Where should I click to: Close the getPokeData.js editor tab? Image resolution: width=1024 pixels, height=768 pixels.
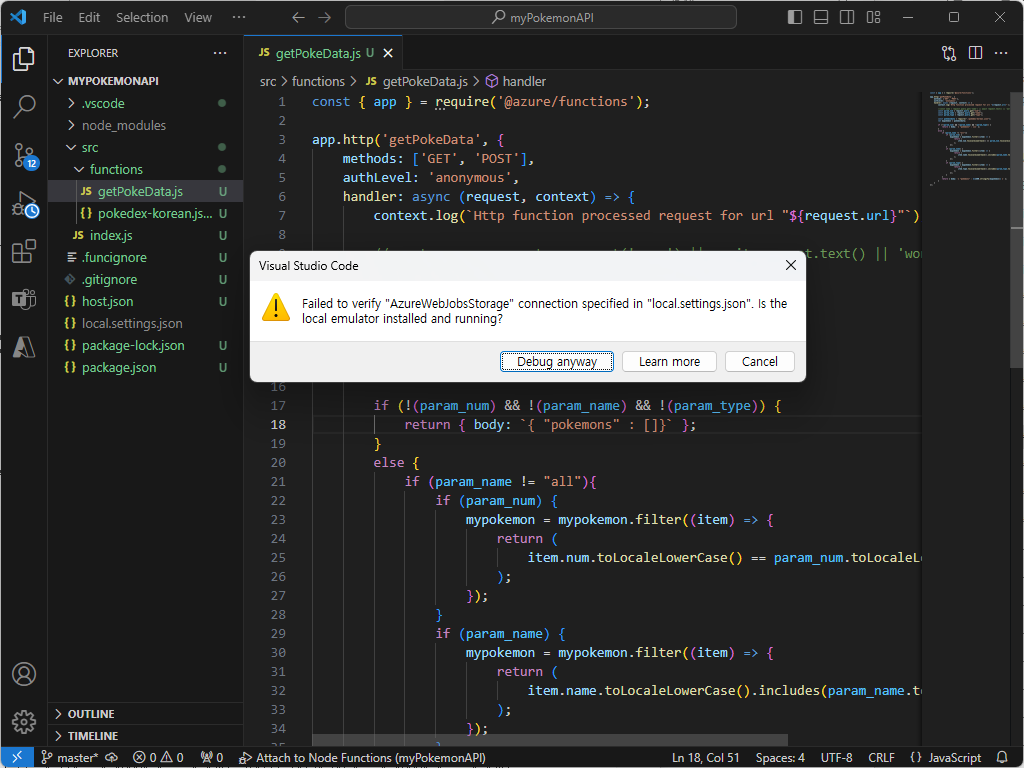click(x=388, y=53)
